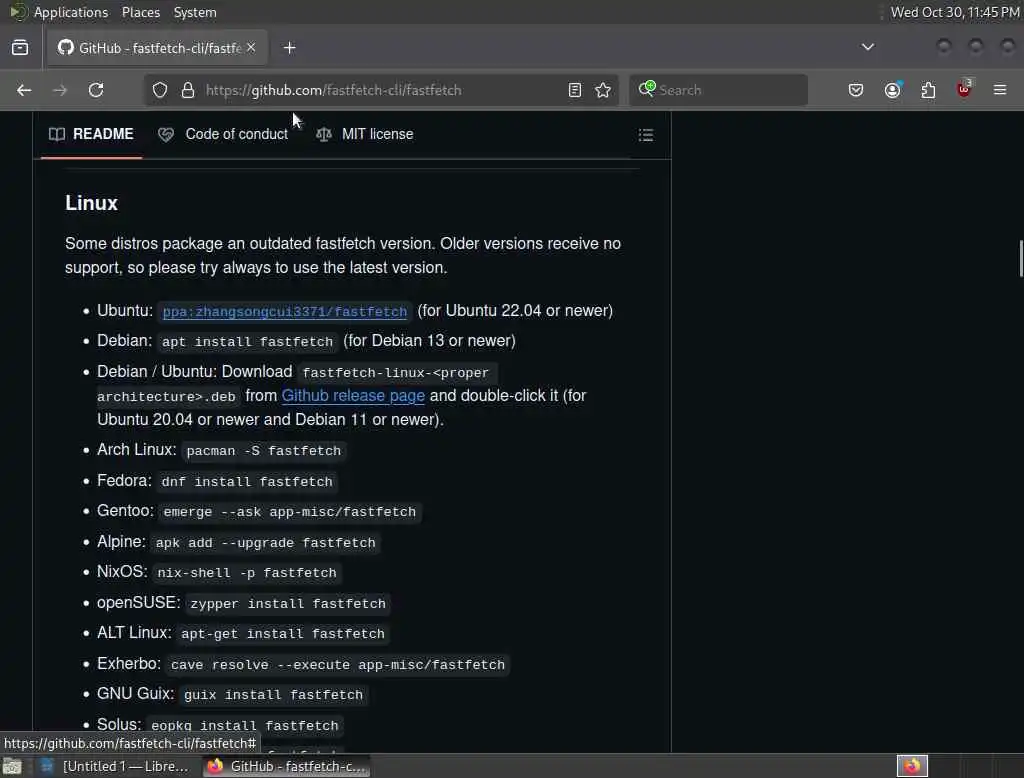Switch to the Untitled 1 LibreOffice taskbar window
The width and height of the screenshot is (1024, 778).
pyautogui.click(x=114, y=766)
